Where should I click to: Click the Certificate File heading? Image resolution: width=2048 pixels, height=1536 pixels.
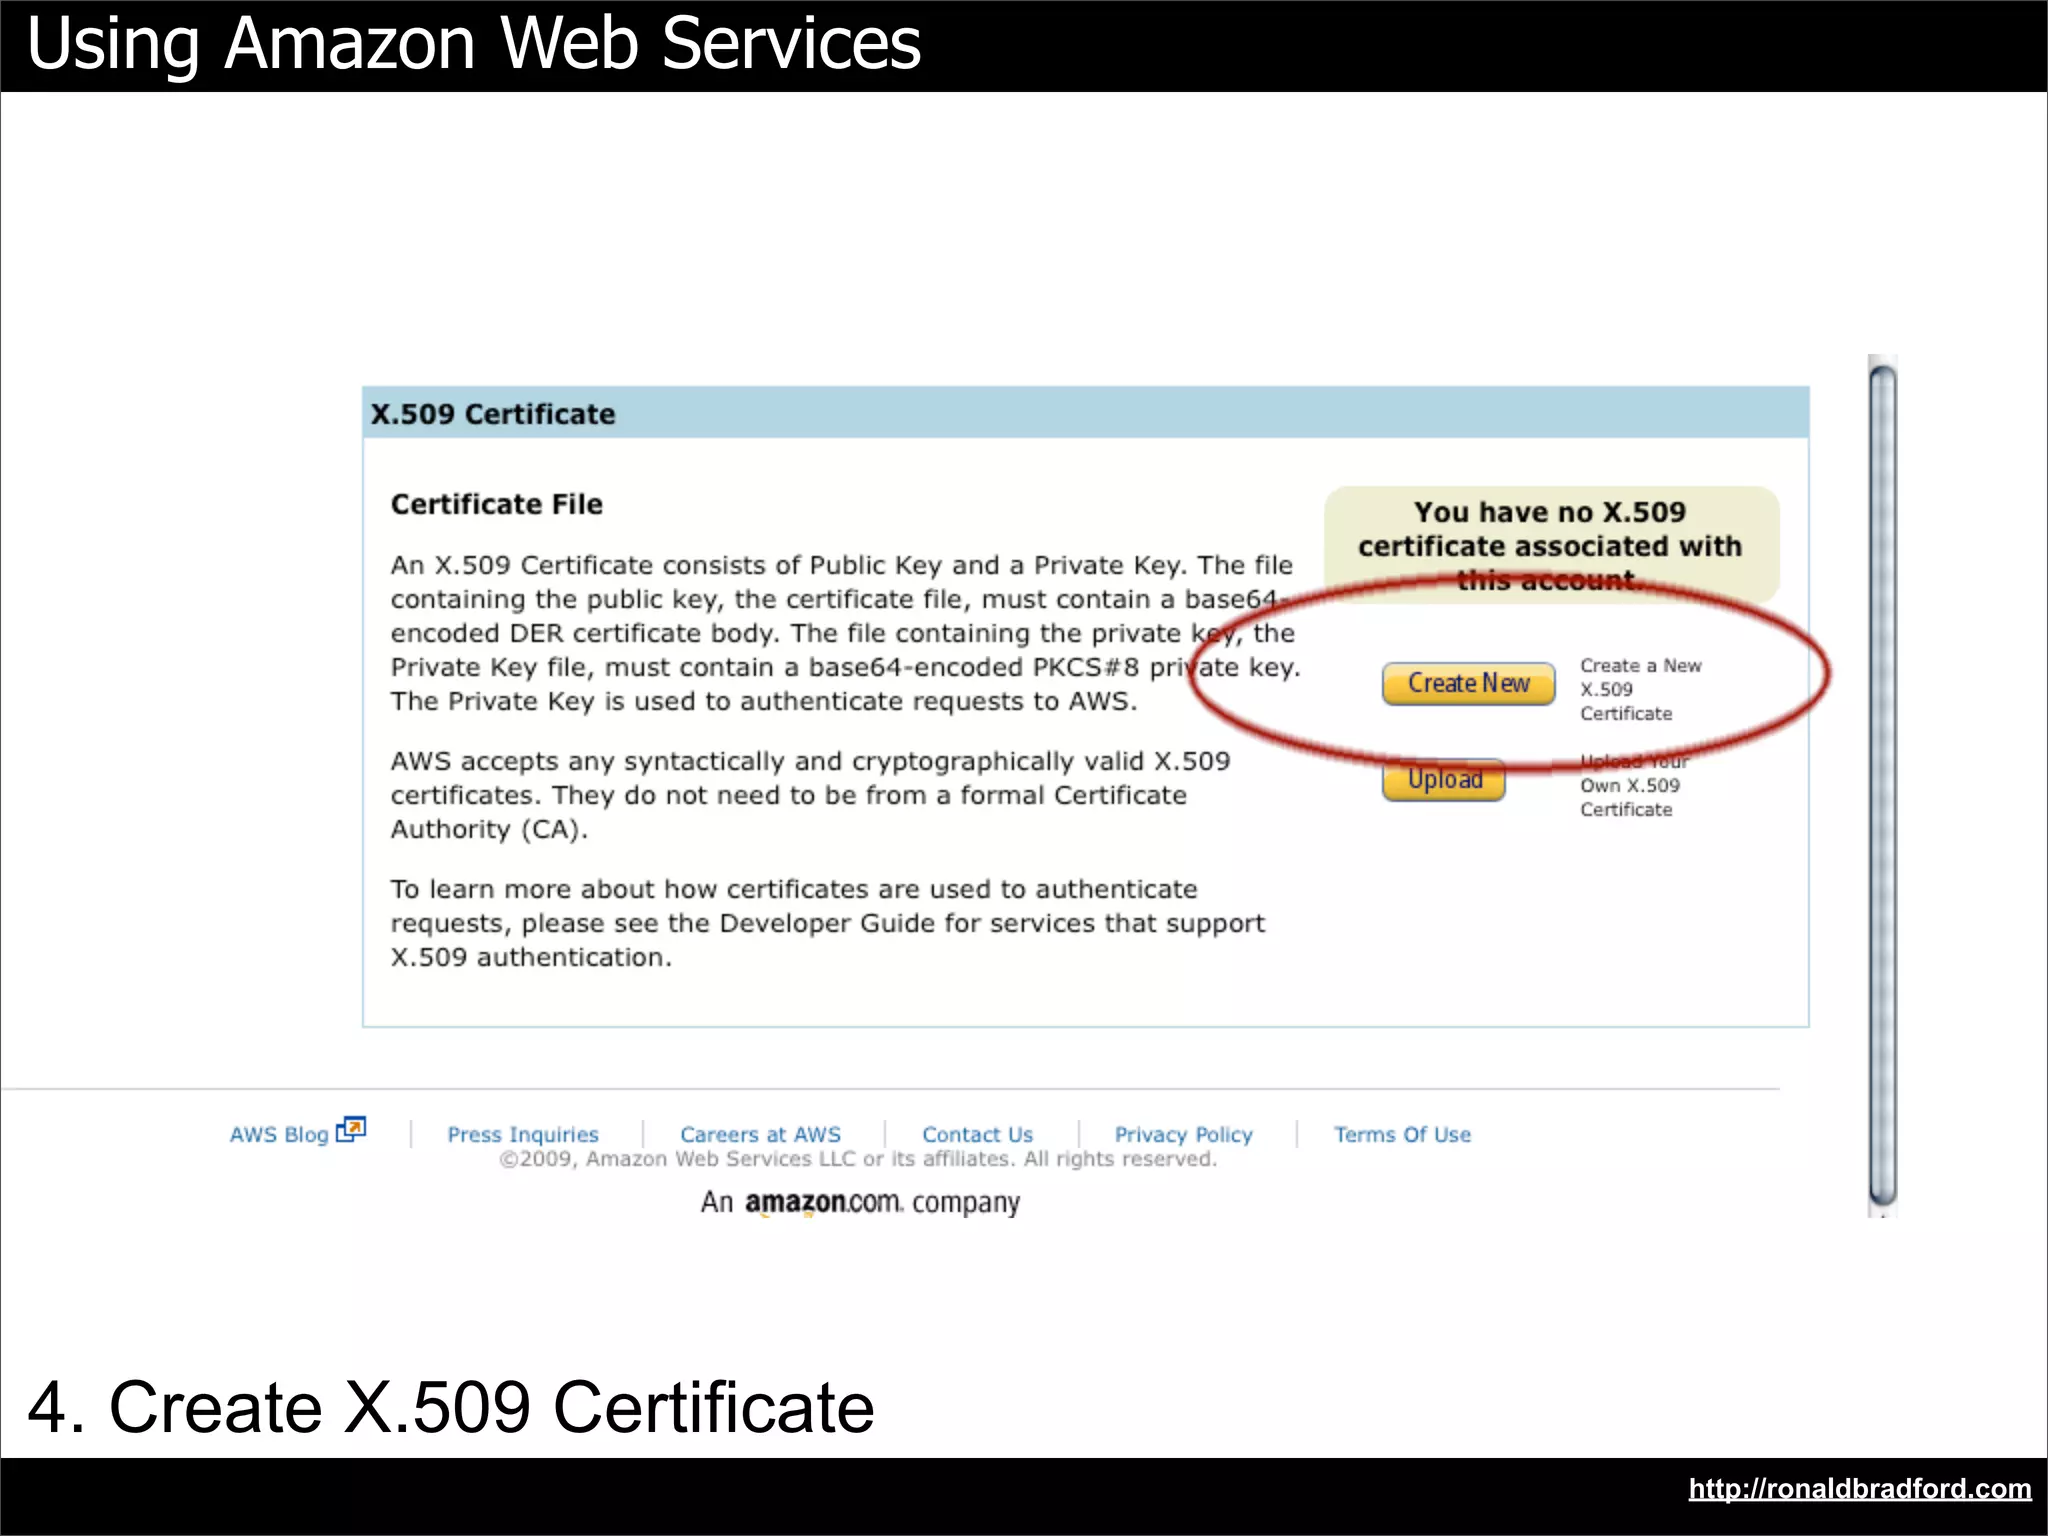click(x=497, y=504)
